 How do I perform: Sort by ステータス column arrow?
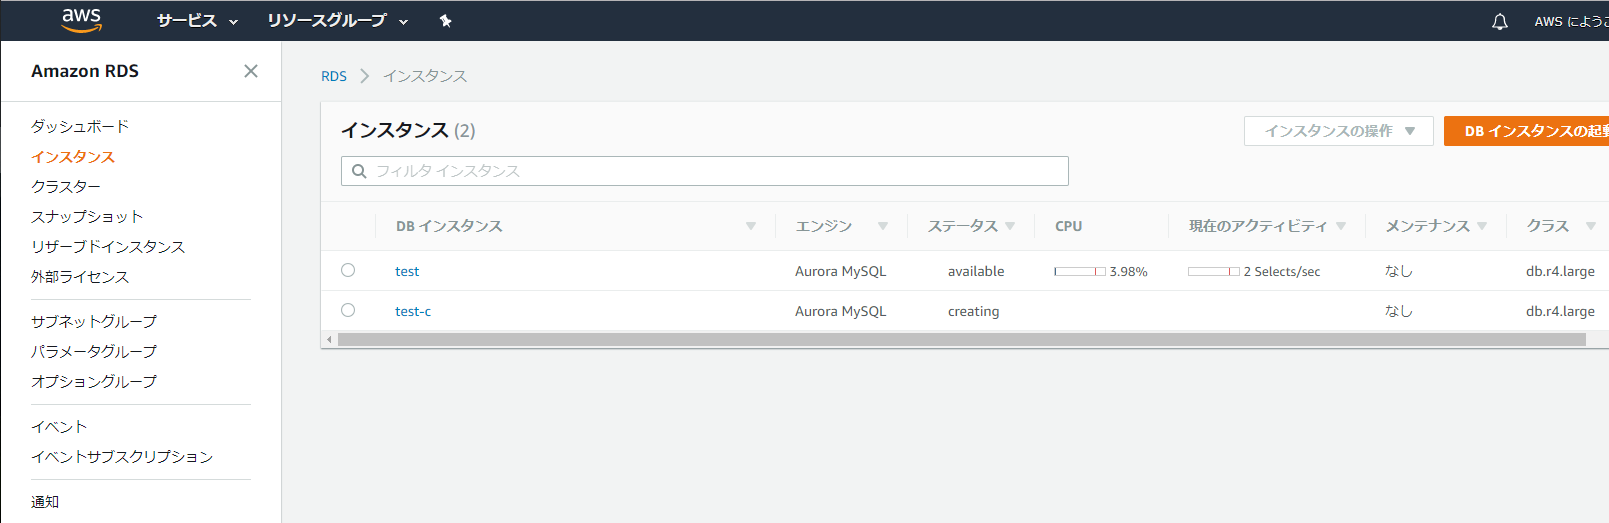(x=1010, y=226)
